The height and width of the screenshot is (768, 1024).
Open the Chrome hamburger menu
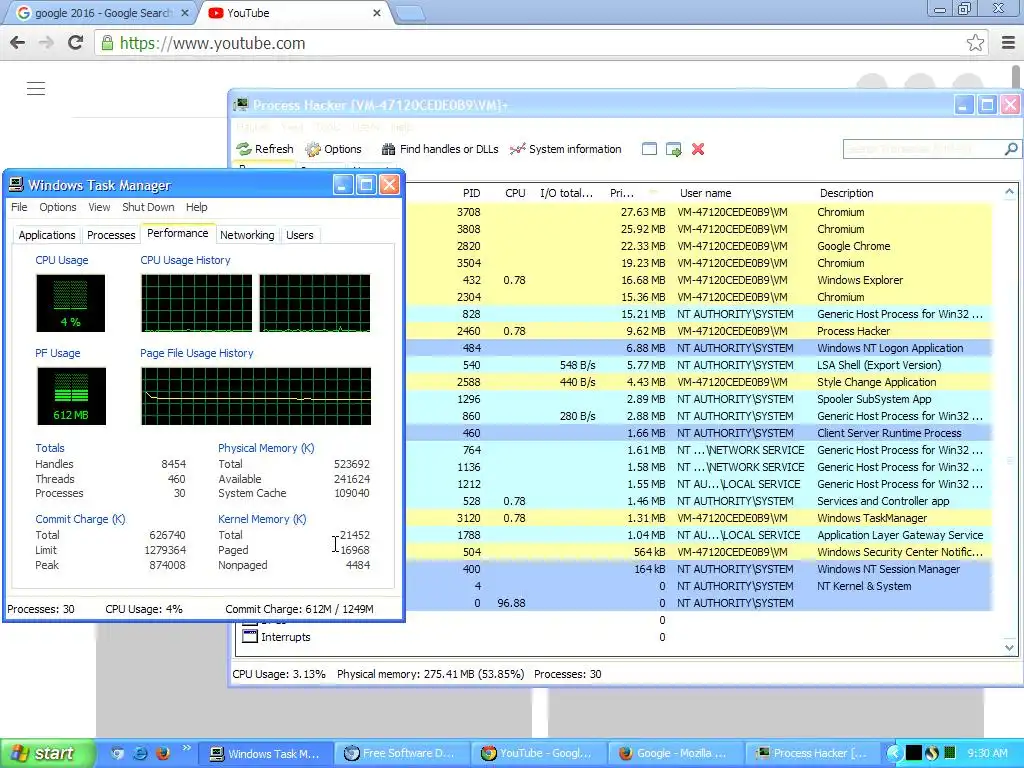pos(1008,43)
